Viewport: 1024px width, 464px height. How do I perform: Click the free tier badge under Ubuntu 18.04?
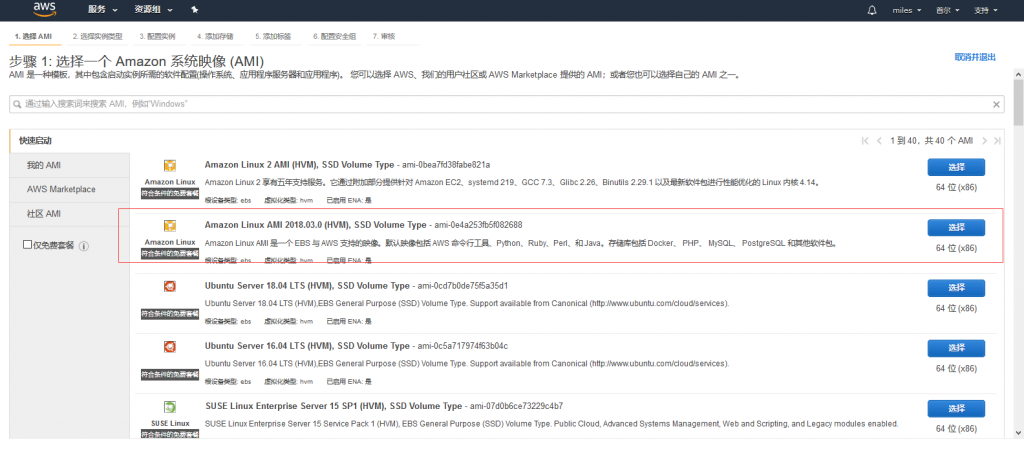[170, 314]
